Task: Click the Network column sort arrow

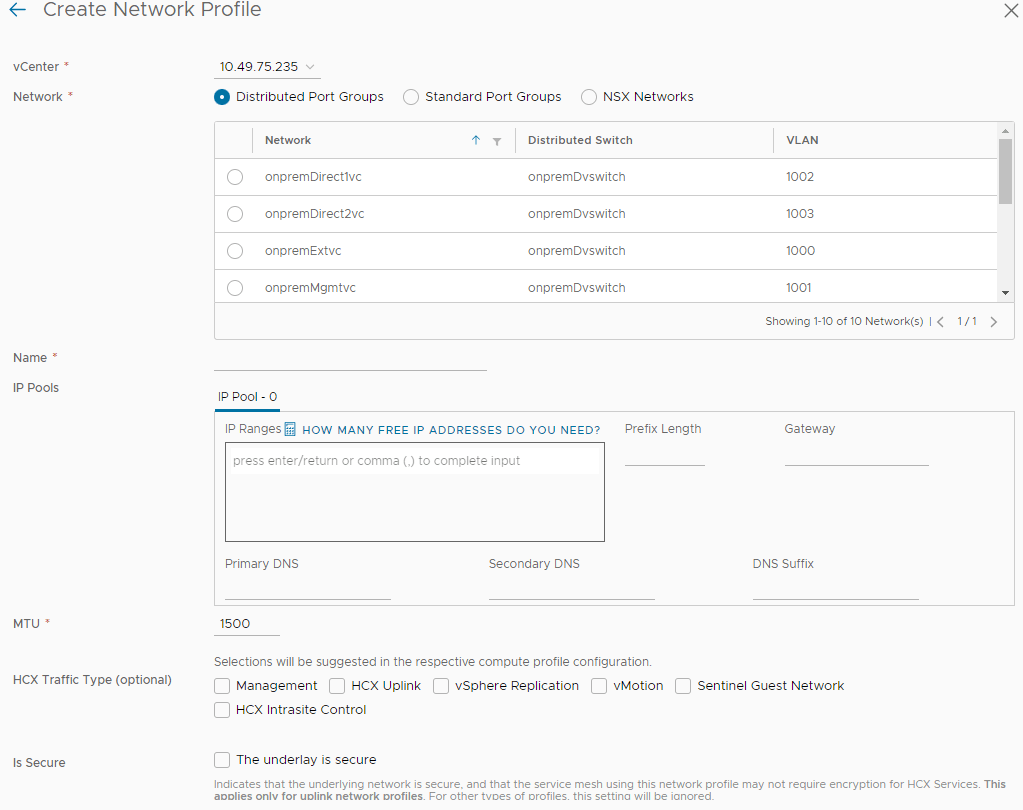Action: [x=476, y=141]
